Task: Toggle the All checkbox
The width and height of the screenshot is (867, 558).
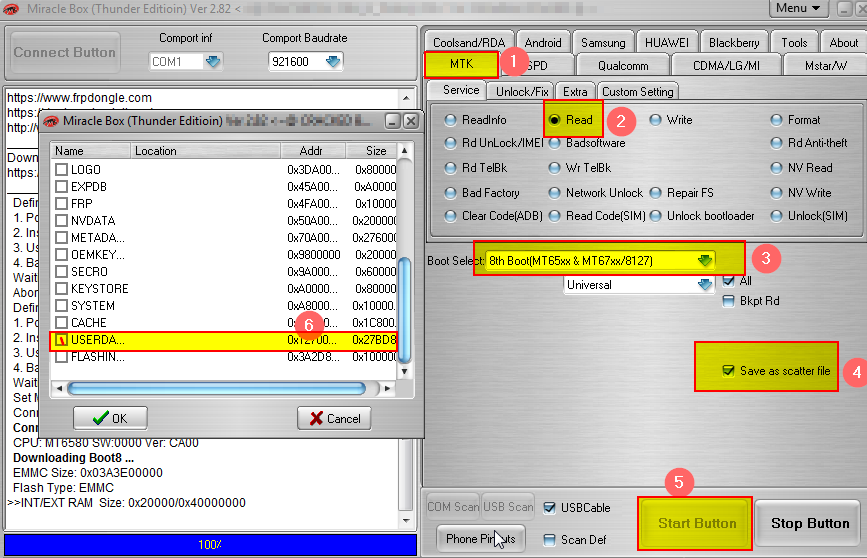Action: pyautogui.click(x=728, y=281)
